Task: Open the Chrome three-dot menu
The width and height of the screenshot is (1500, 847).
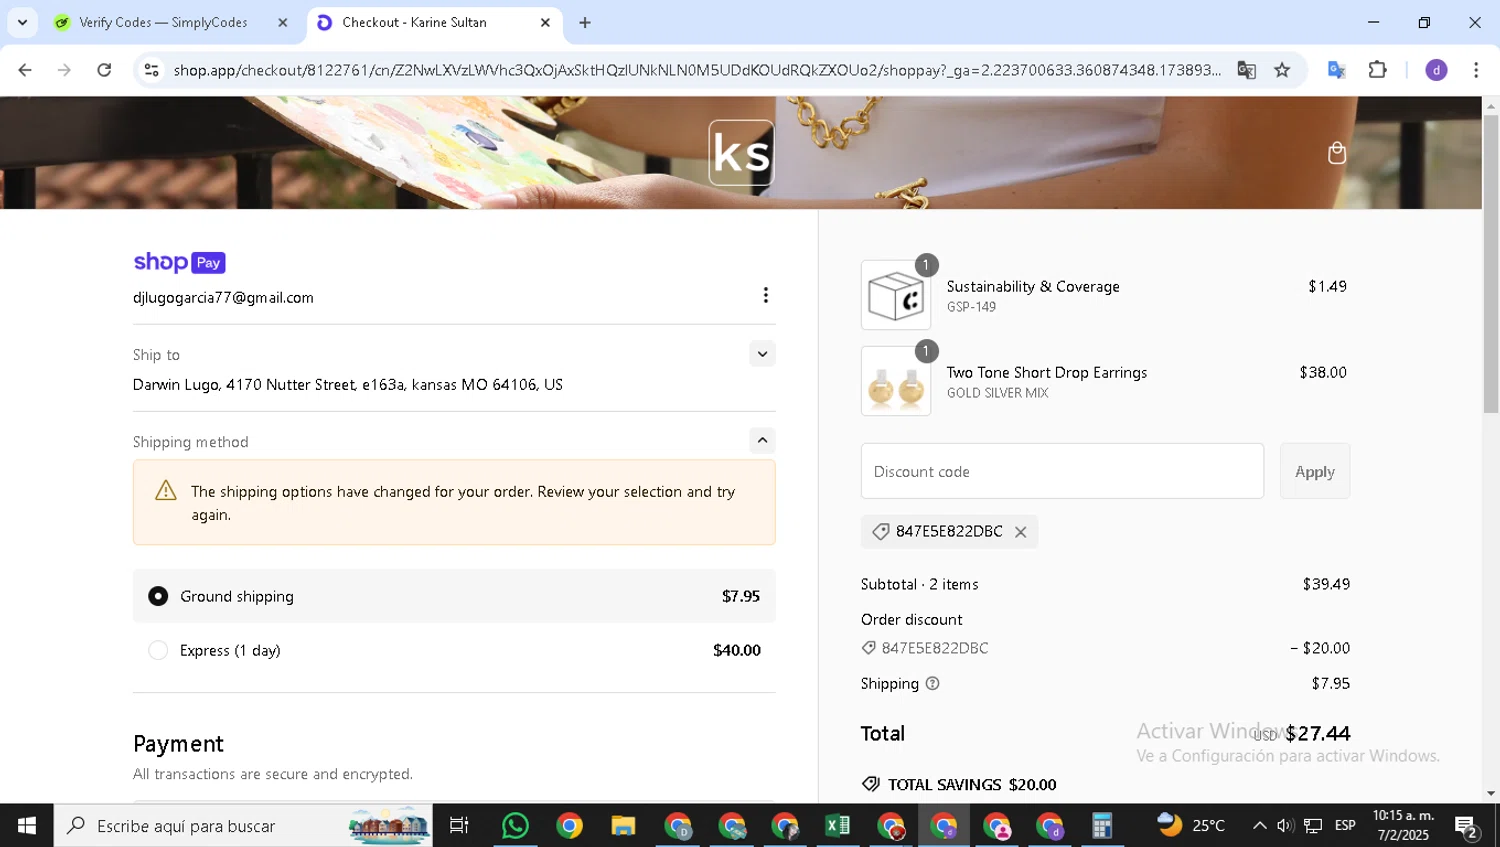Action: [1476, 70]
